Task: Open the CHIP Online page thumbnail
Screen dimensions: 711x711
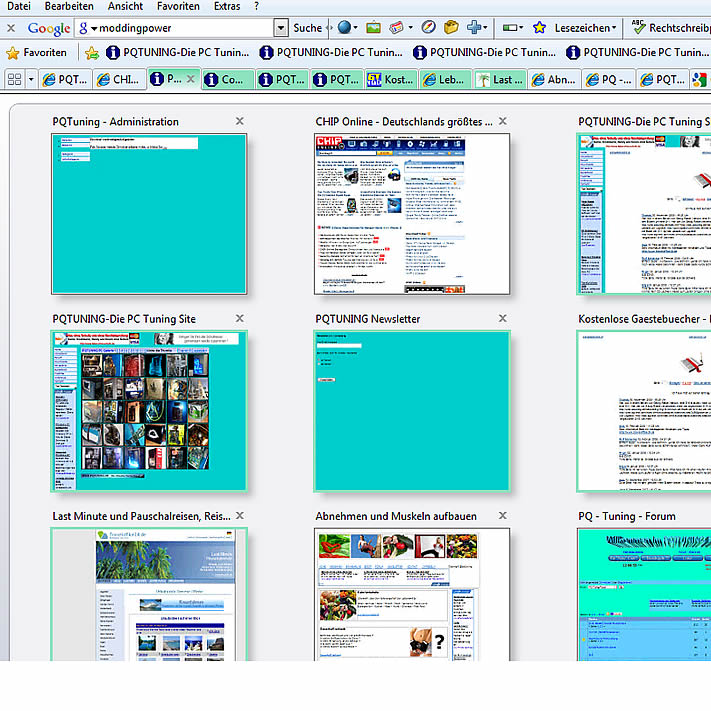Action: coord(412,214)
